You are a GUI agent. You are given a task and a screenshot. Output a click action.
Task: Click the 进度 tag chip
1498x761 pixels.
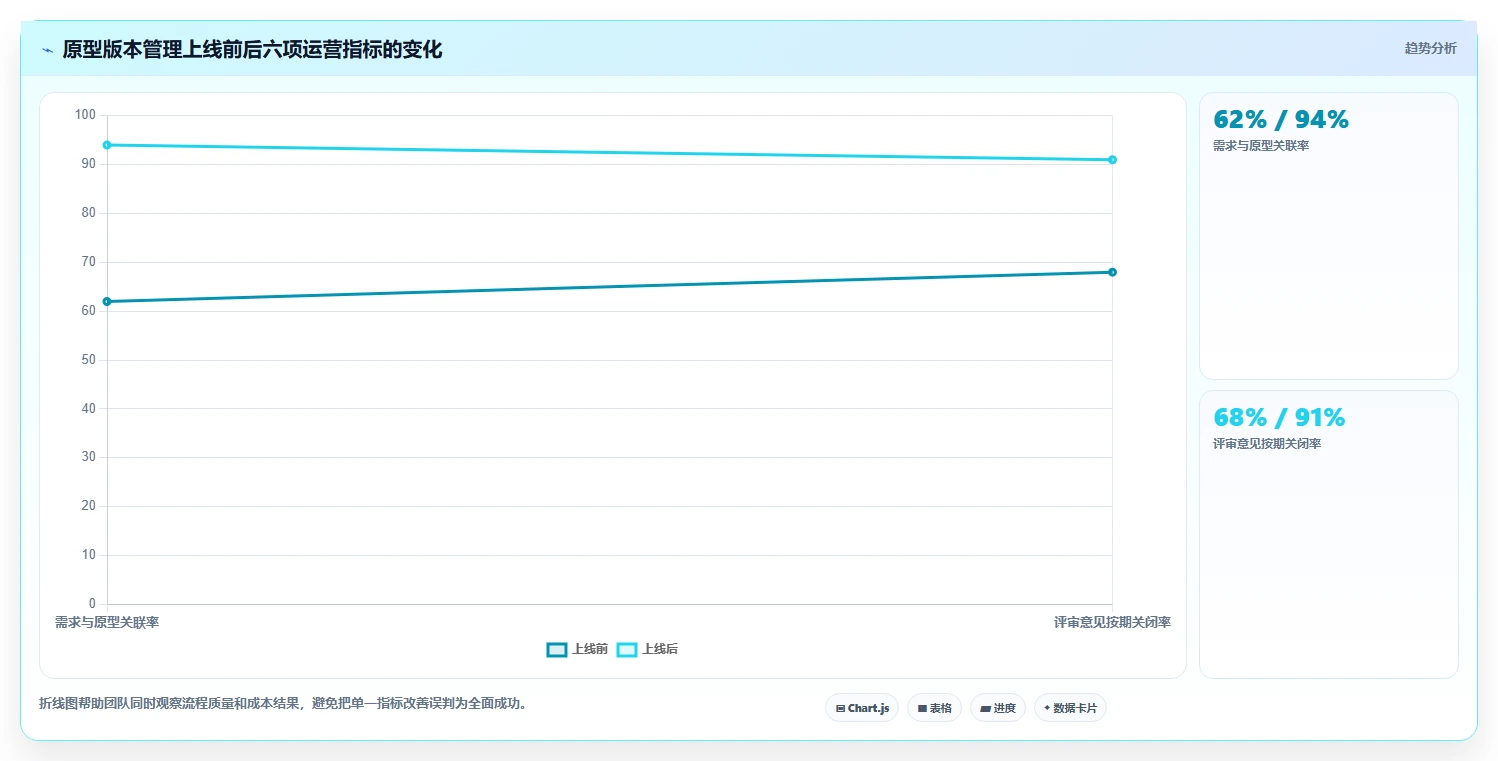click(998, 708)
